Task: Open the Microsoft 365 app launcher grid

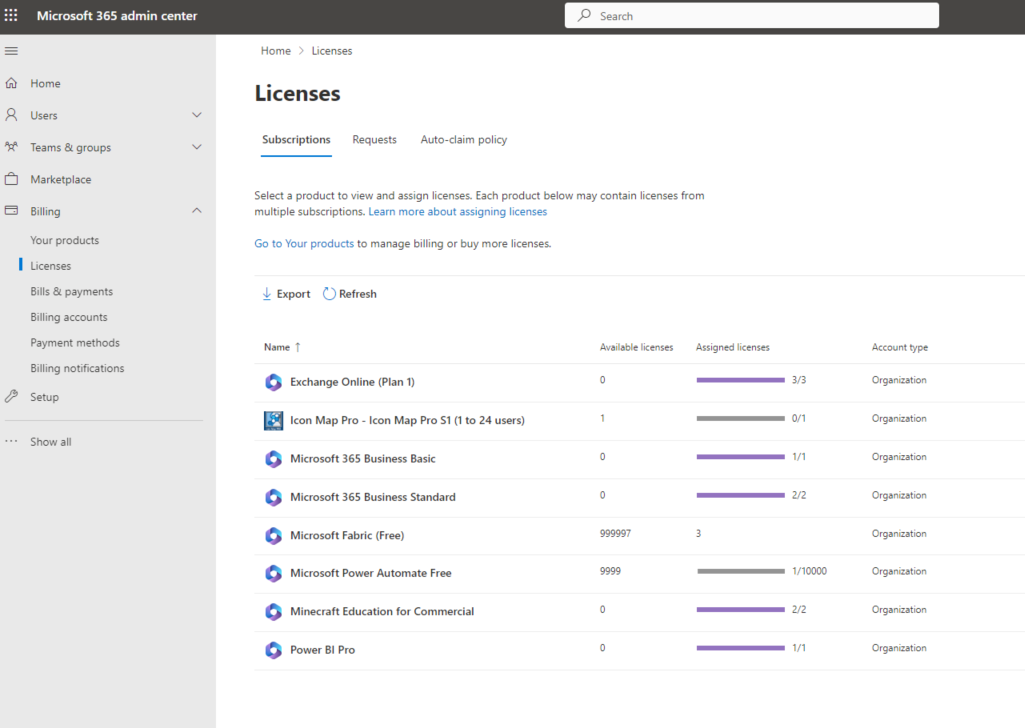Action: pyautogui.click(x=12, y=15)
